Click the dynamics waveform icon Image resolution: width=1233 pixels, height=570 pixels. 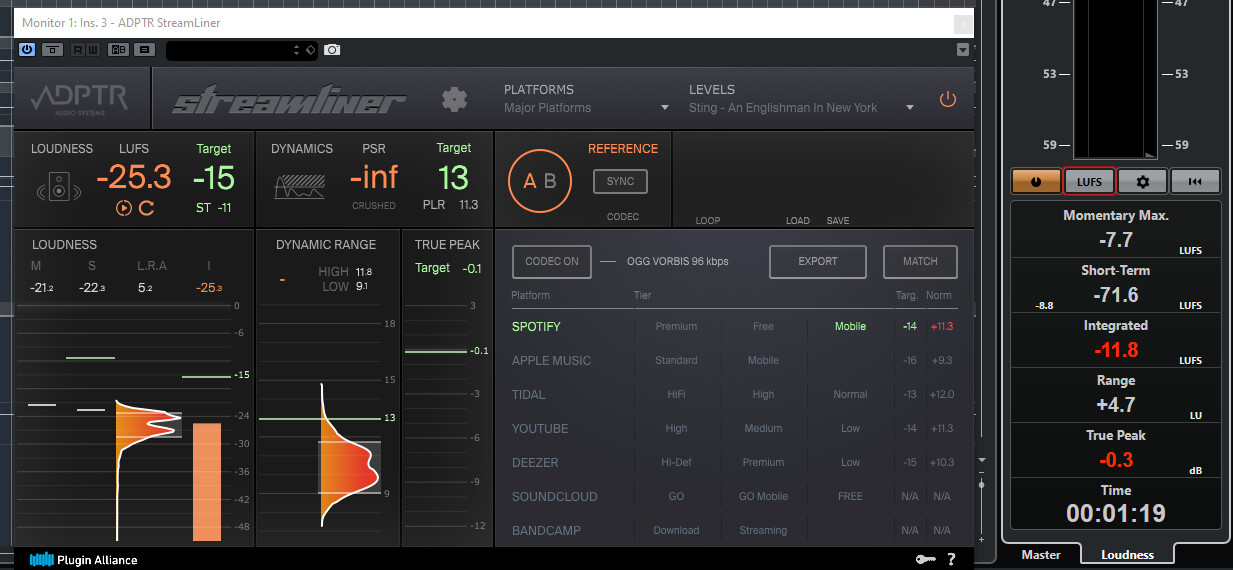[301, 186]
